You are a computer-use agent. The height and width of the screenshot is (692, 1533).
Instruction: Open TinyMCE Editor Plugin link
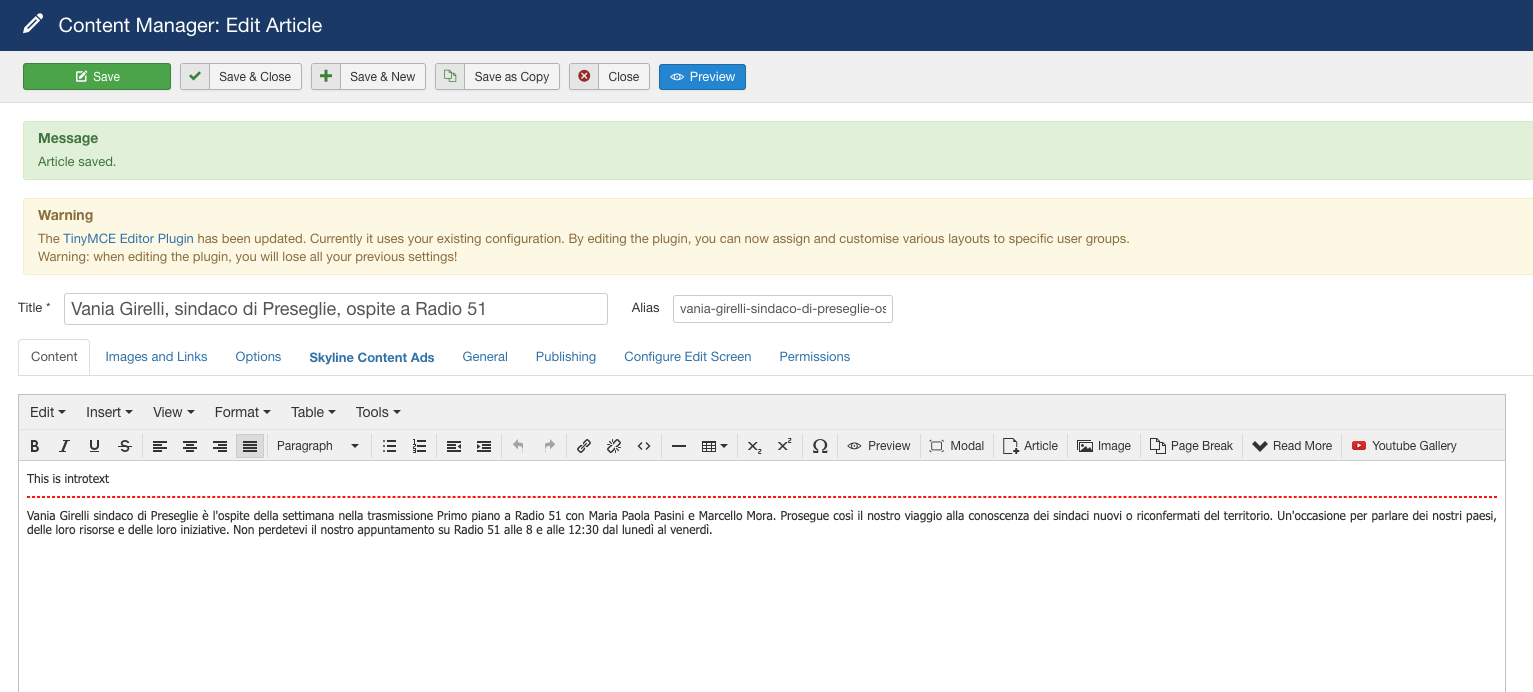point(128,239)
